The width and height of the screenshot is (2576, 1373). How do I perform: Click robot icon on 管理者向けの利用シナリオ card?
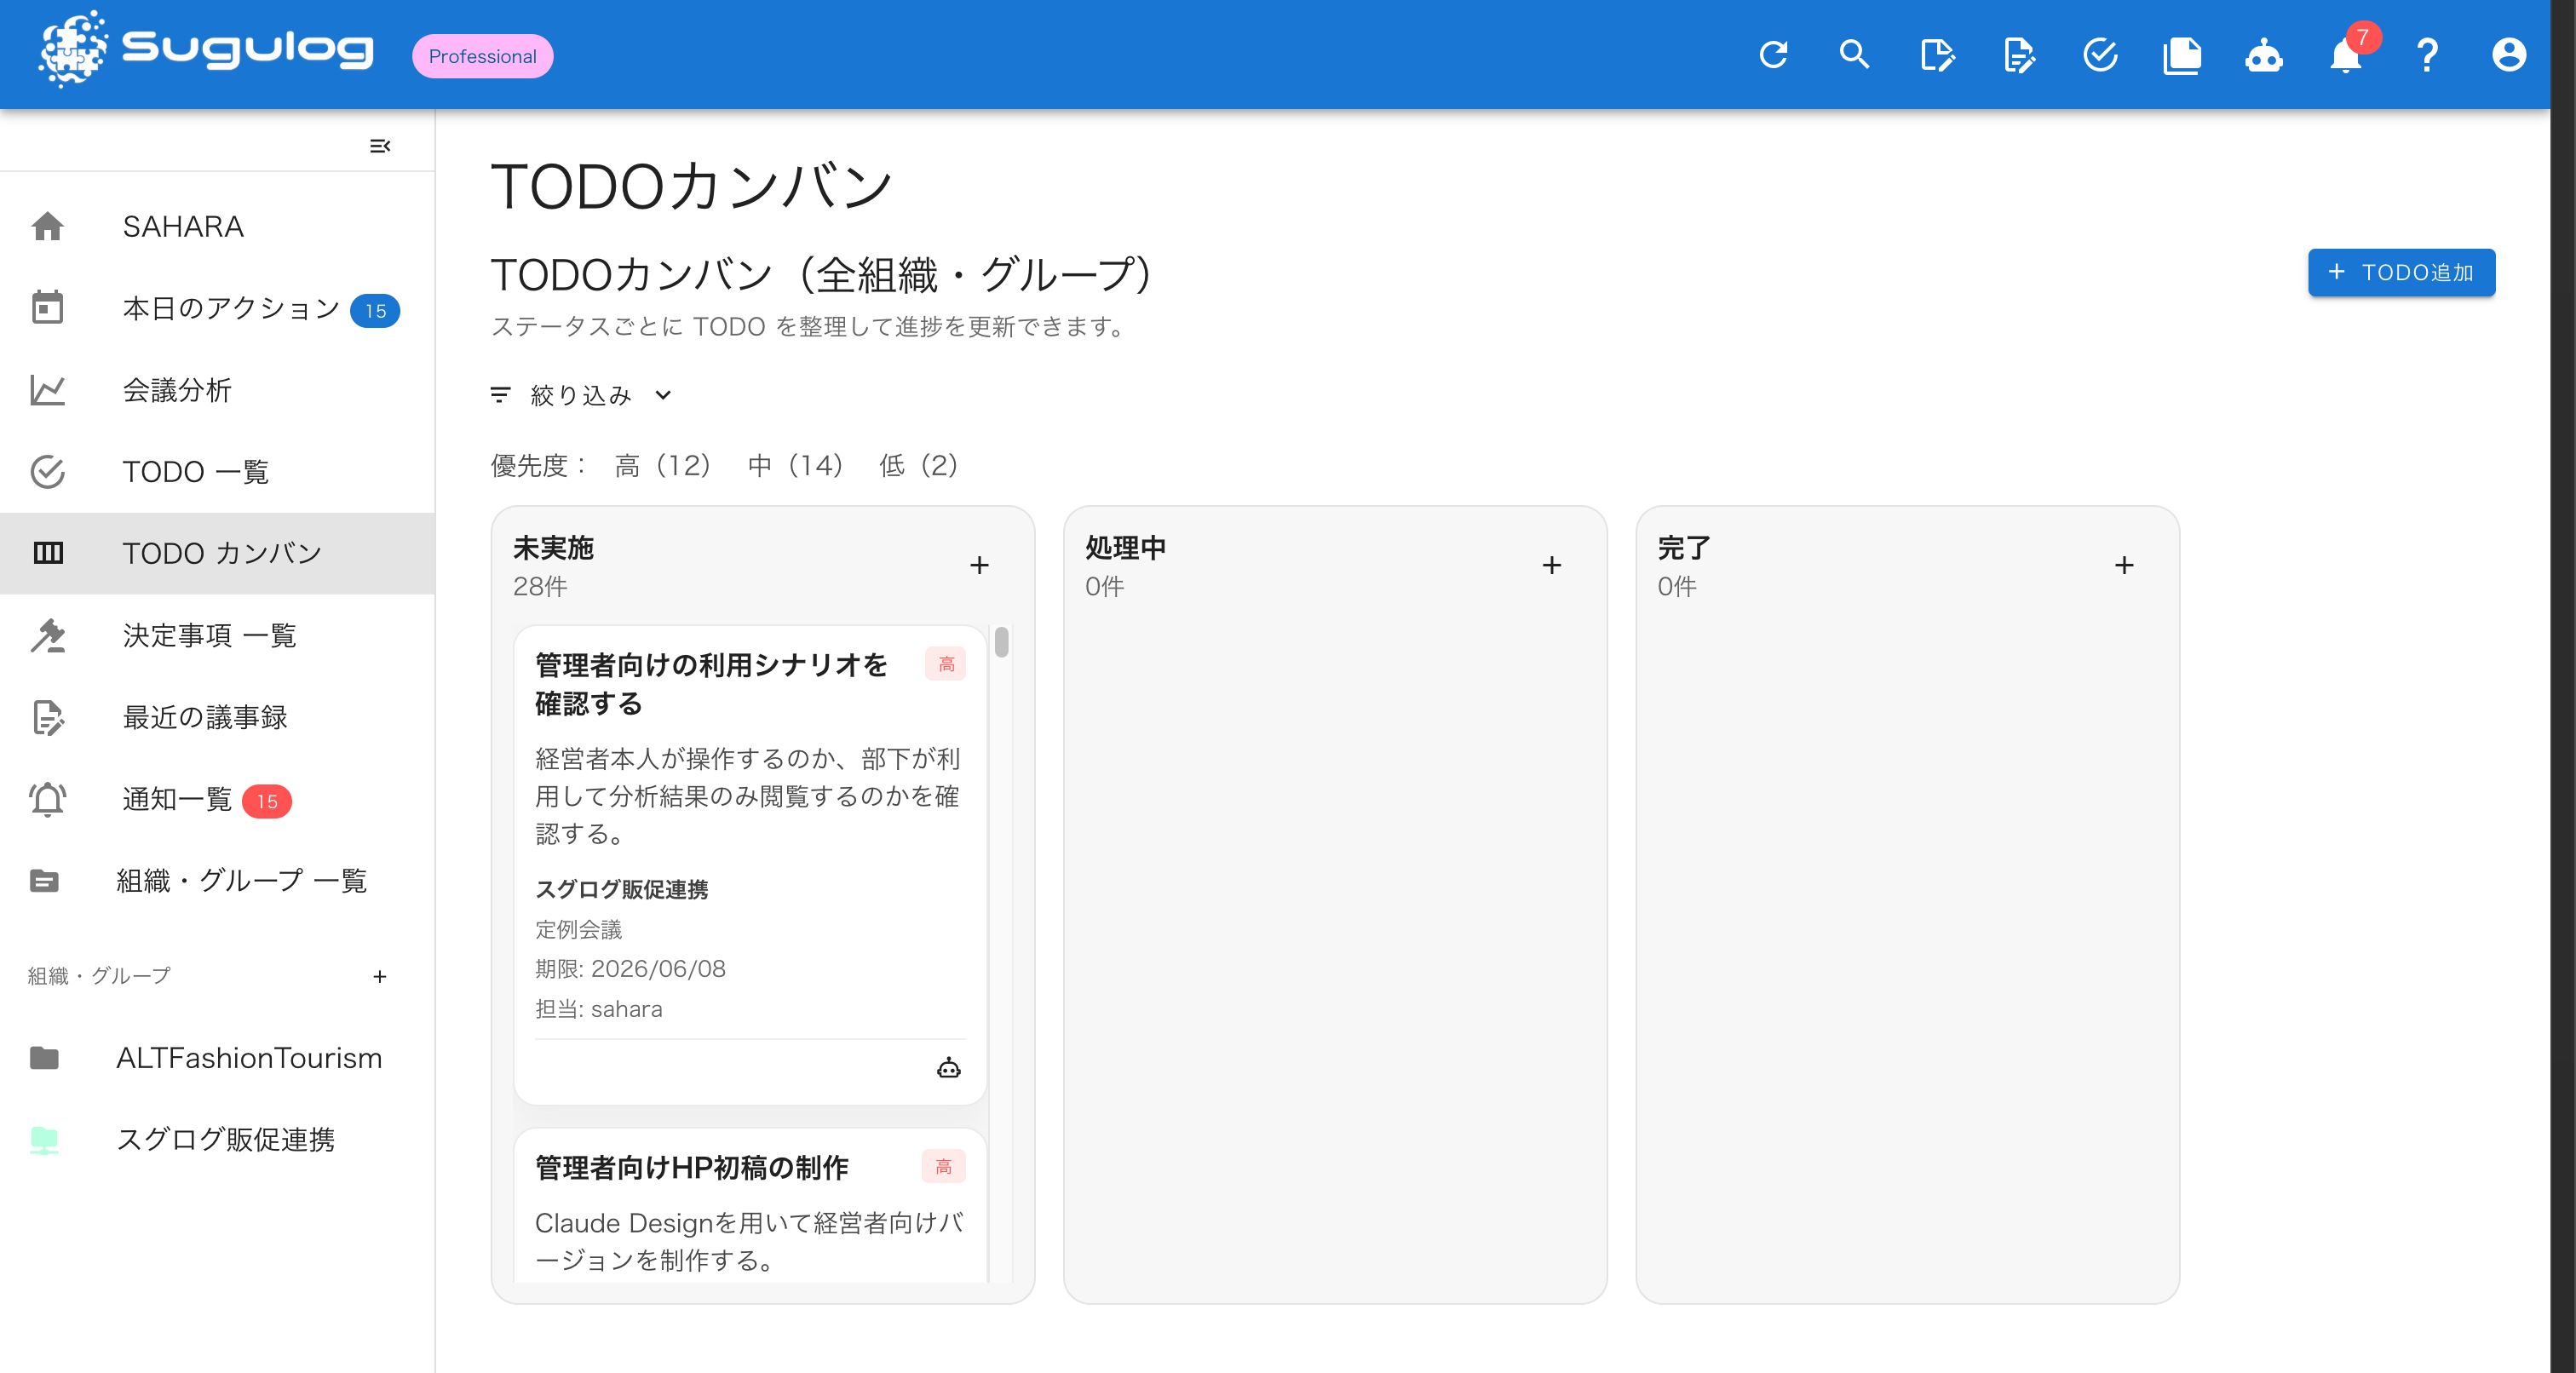949,1068
